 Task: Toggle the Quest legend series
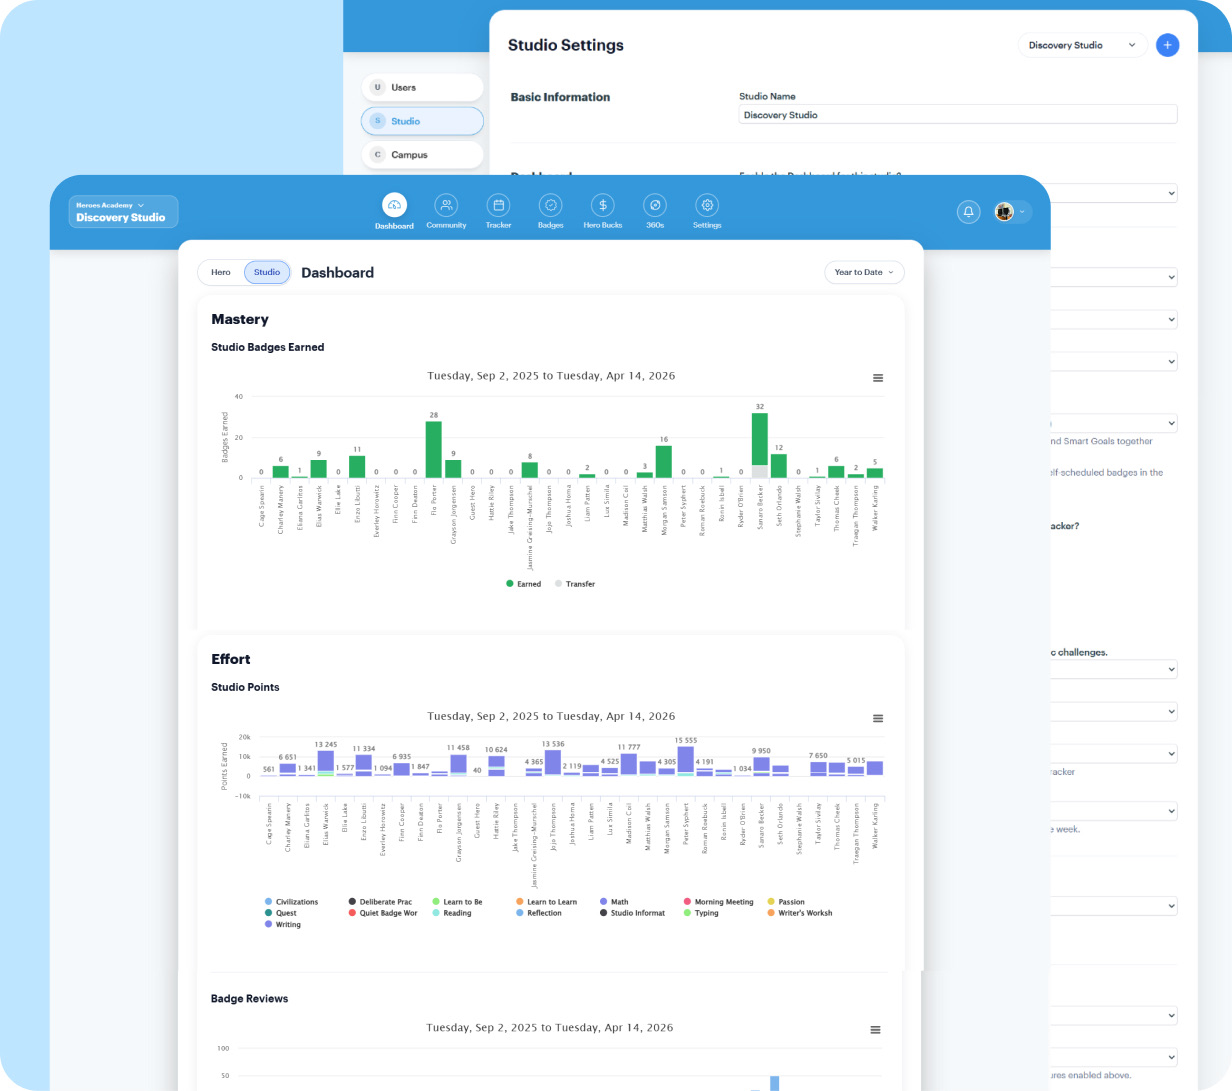[x=280, y=913]
